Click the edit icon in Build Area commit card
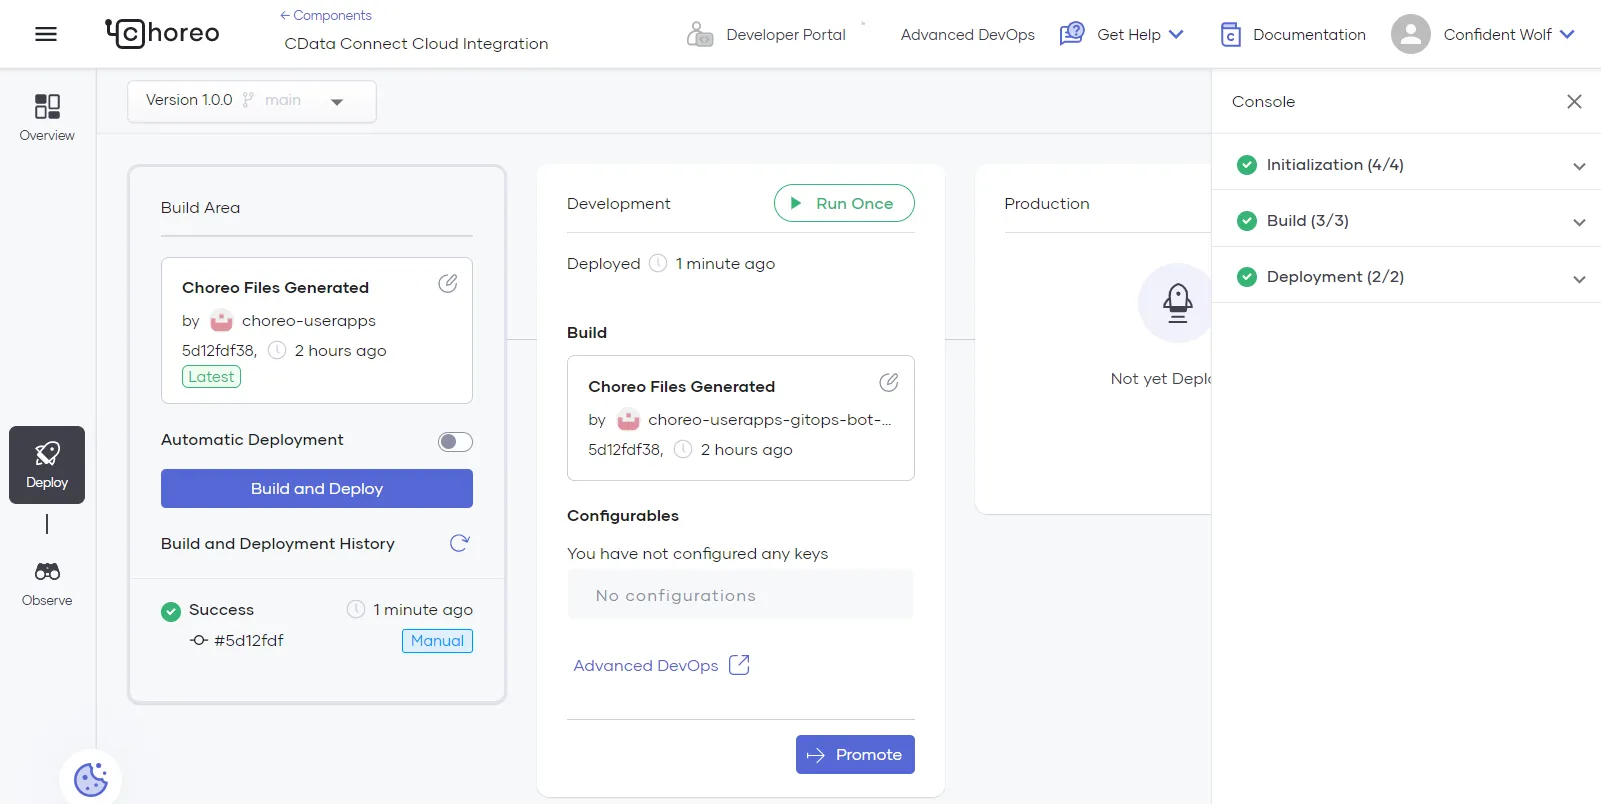Image resolution: width=1601 pixels, height=804 pixels. pyautogui.click(x=448, y=284)
